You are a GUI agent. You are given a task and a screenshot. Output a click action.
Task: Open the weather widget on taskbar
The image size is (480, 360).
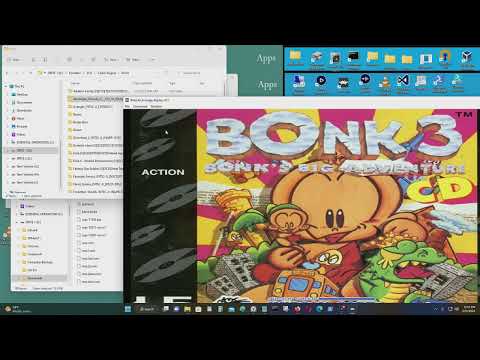click(x=18, y=309)
